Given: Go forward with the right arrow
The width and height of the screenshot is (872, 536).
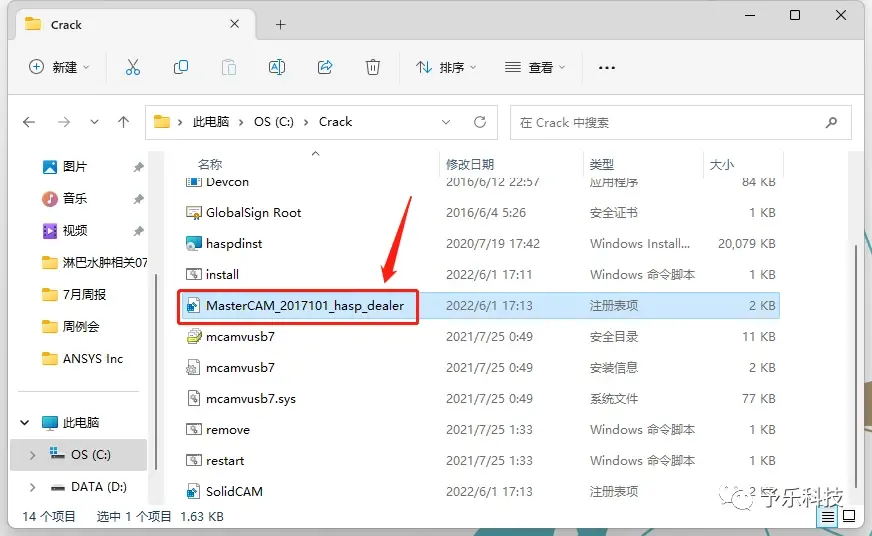Looking at the screenshot, I should coord(64,122).
